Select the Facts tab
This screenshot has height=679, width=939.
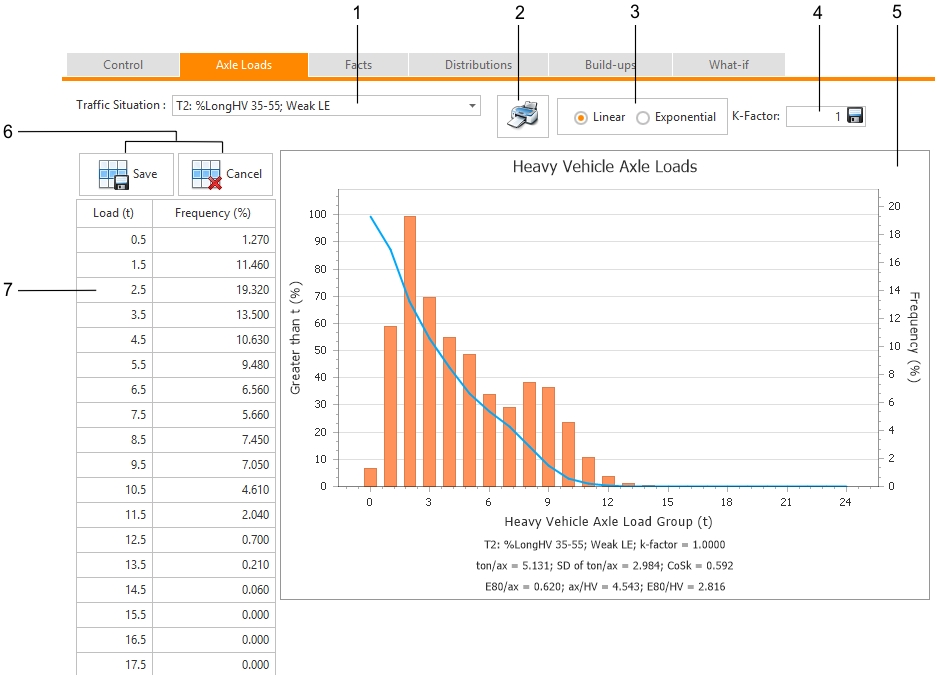point(358,65)
